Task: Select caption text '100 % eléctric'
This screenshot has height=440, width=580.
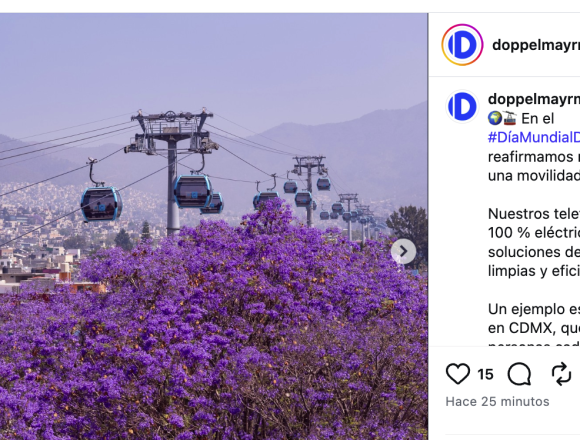Action: [x=534, y=233]
